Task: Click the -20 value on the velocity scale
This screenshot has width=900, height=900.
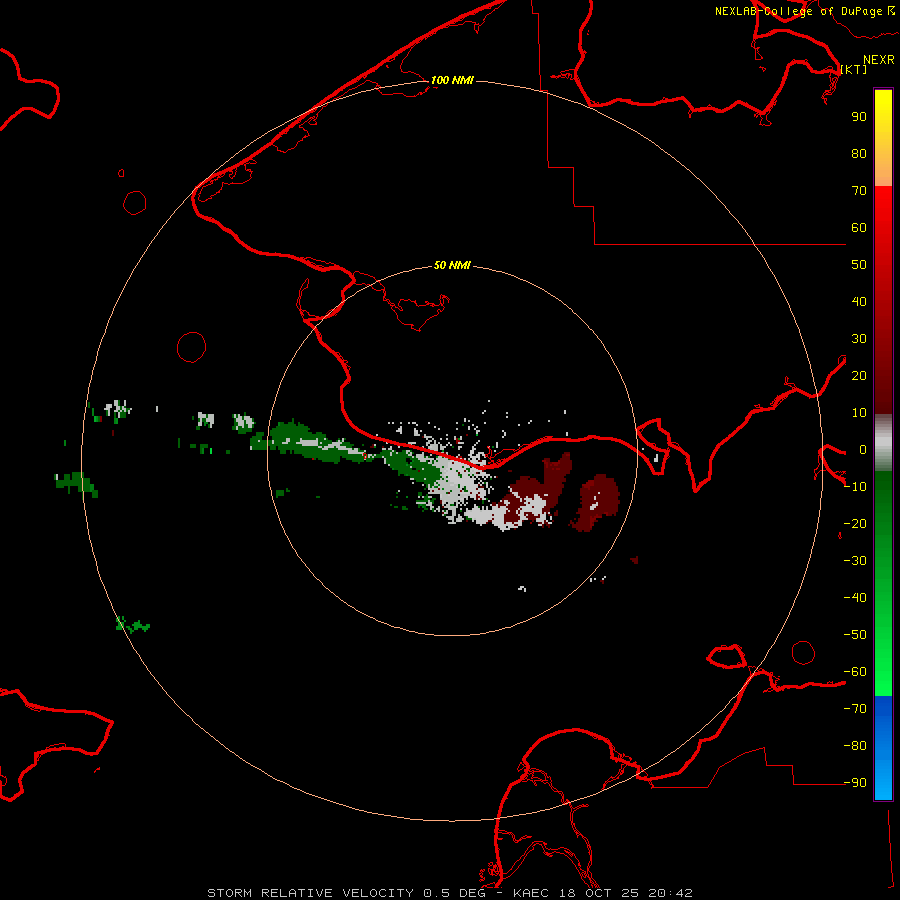Action: pos(855,523)
